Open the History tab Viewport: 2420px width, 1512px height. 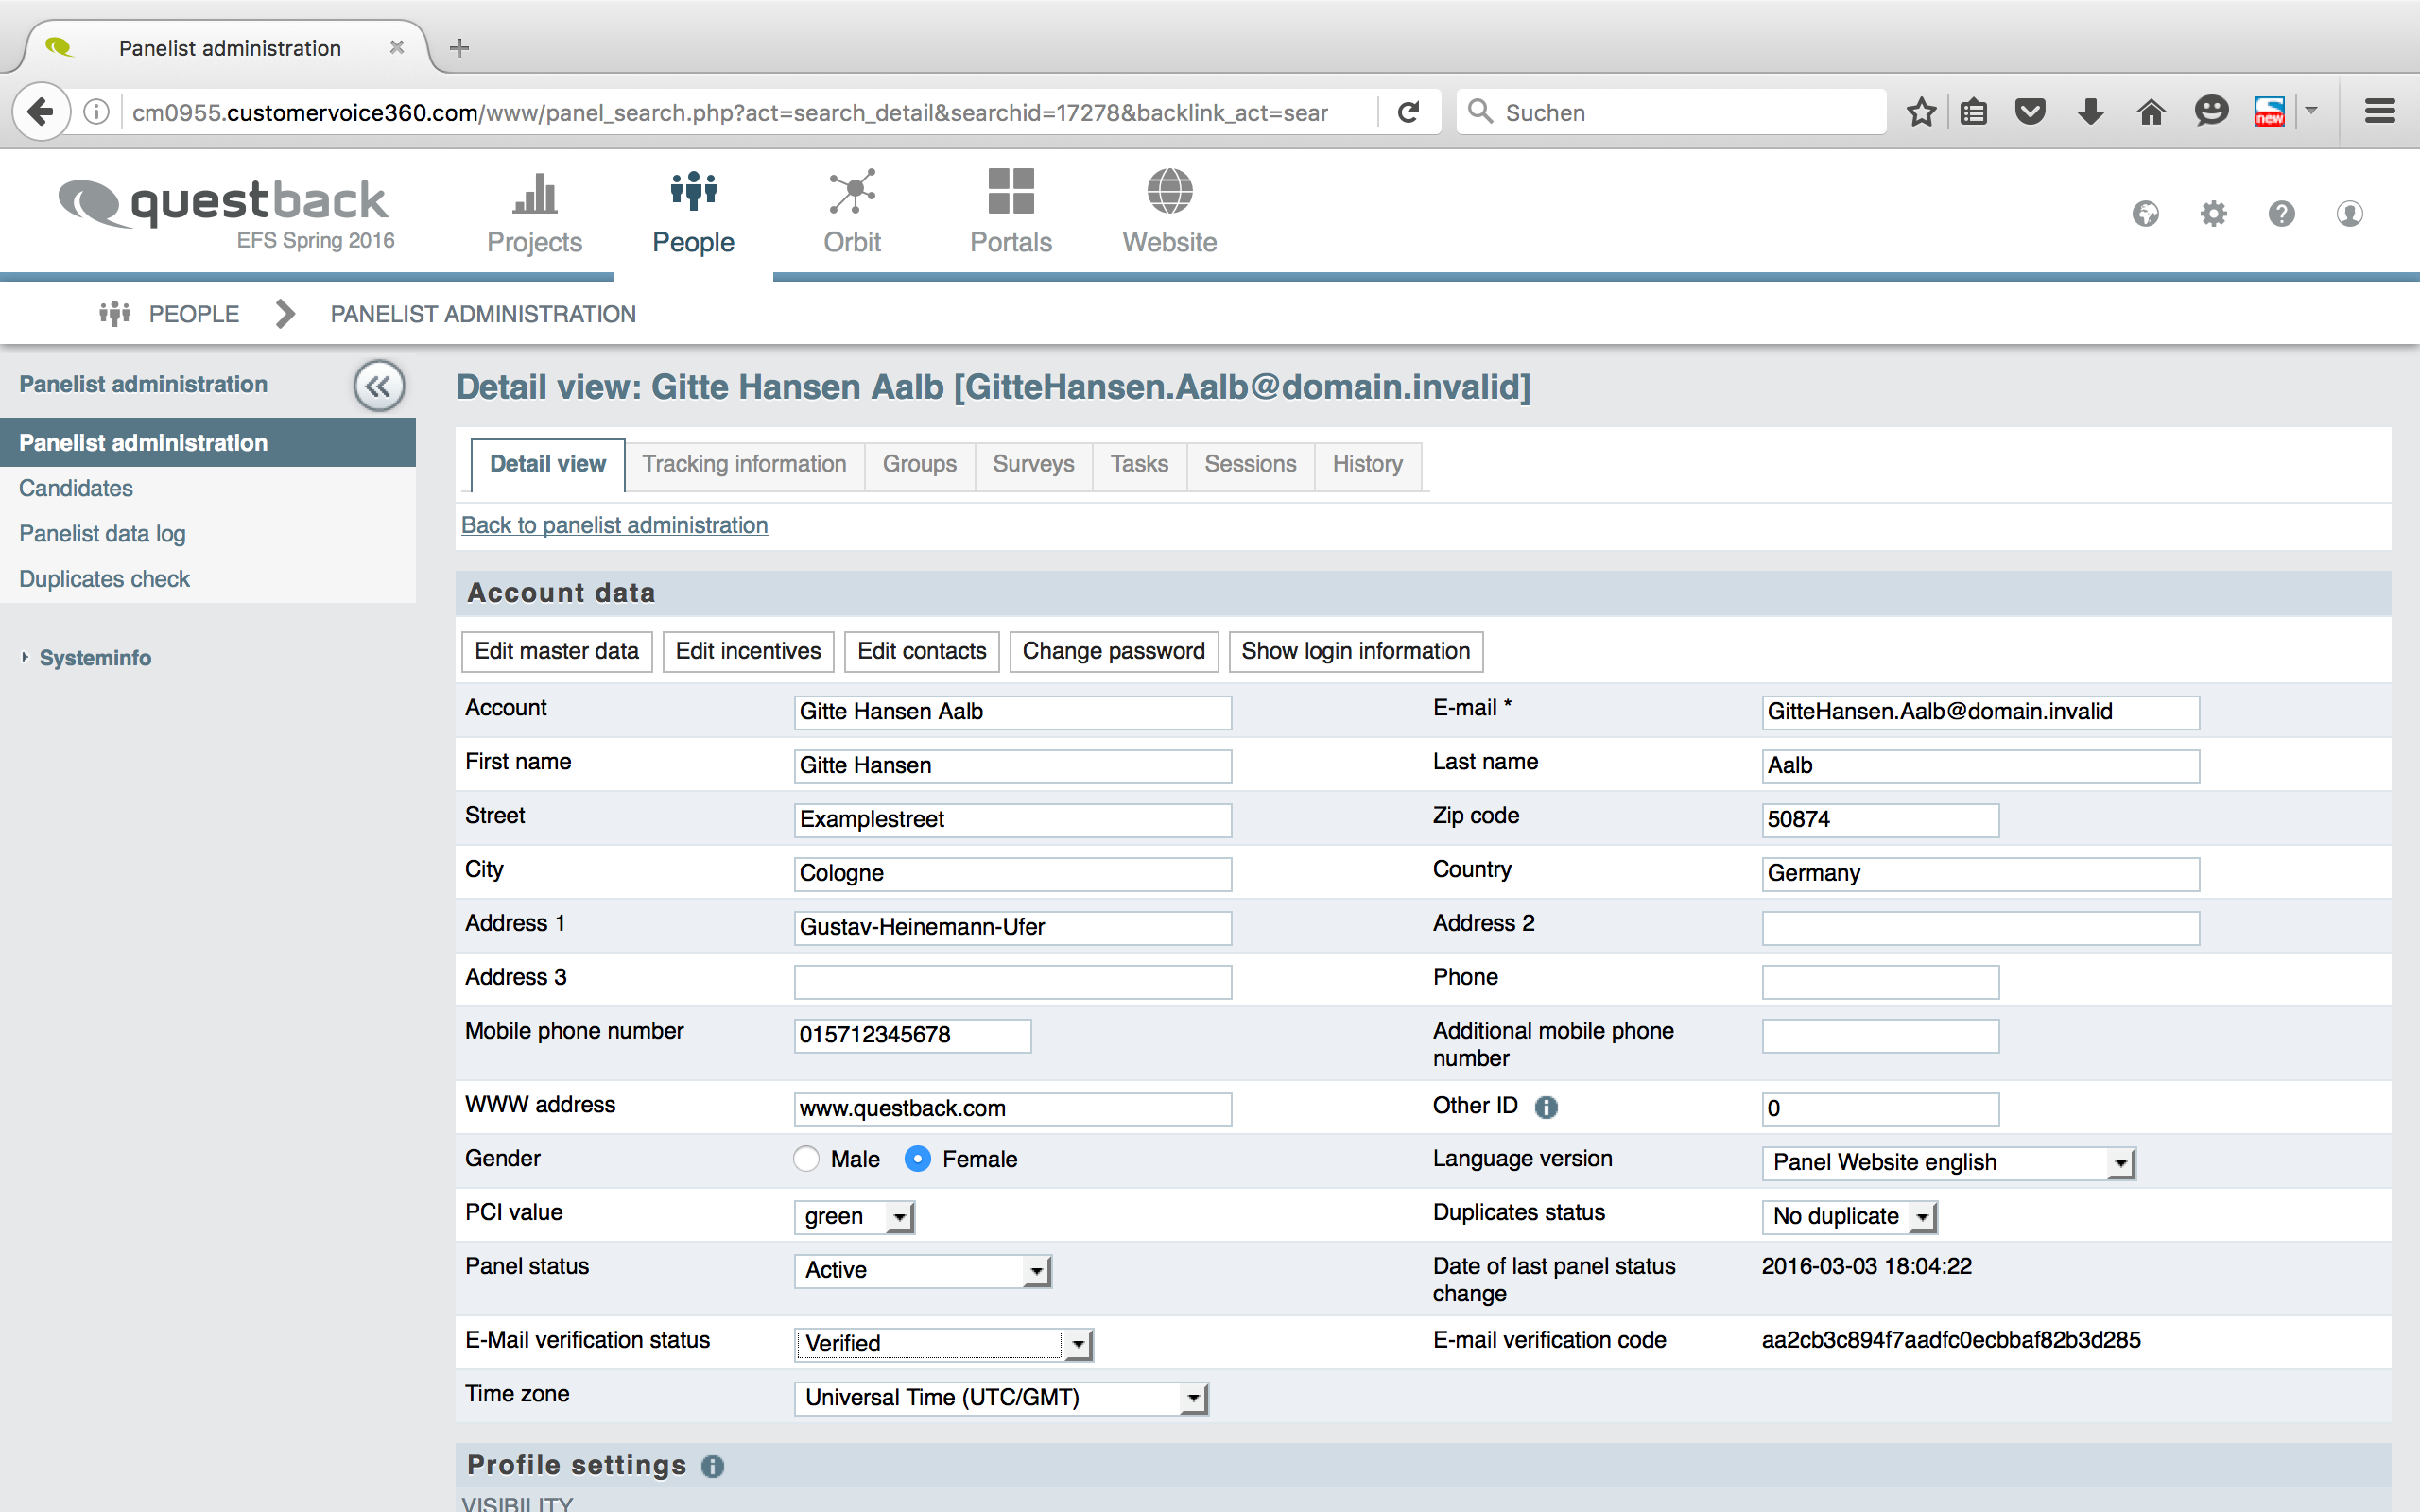click(1366, 464)
